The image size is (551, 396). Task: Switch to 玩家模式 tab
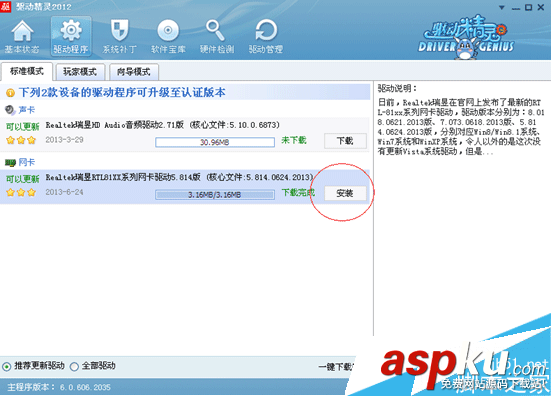80,72
